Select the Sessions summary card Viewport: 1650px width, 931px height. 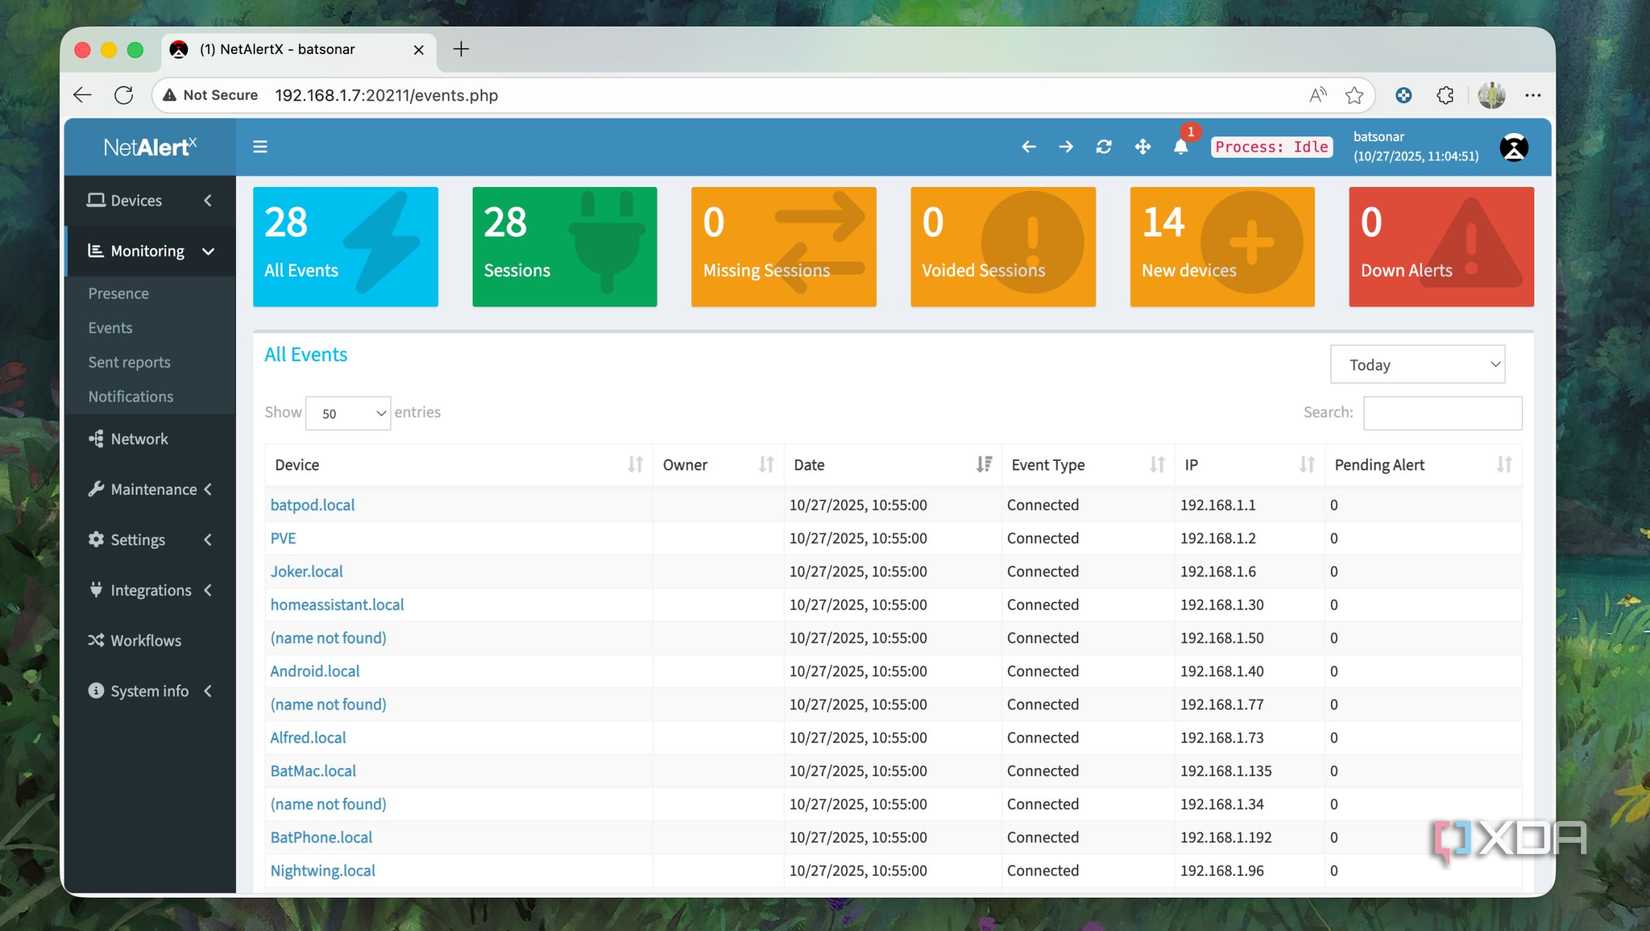[x=564, y=247]
